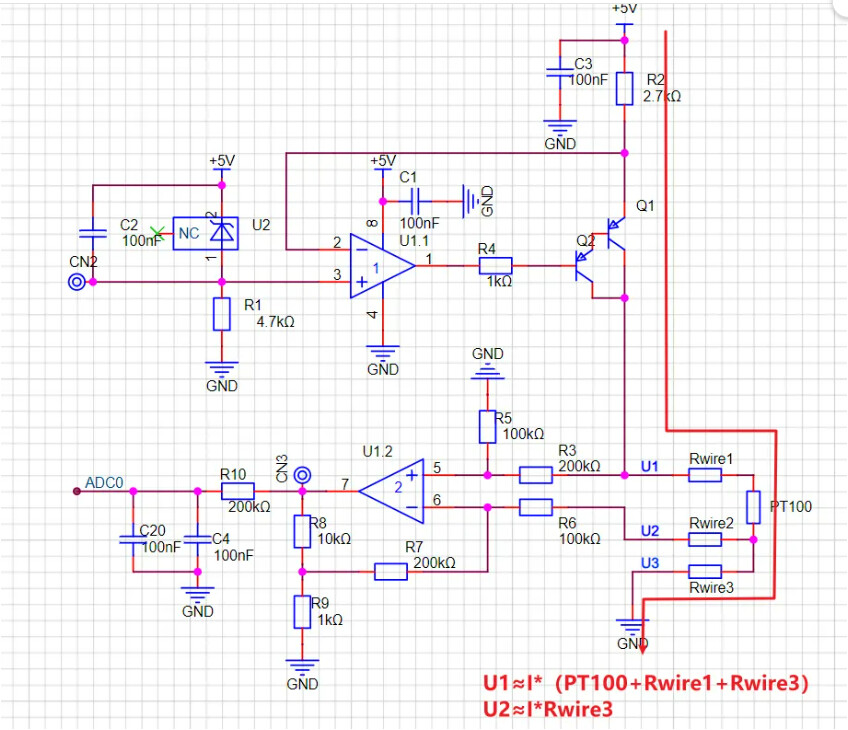Viewport: 848px width, 730px height.
Task: Select resistor R1 4.7kΩ
Action: pyautogui.click(x=221, y=314)
